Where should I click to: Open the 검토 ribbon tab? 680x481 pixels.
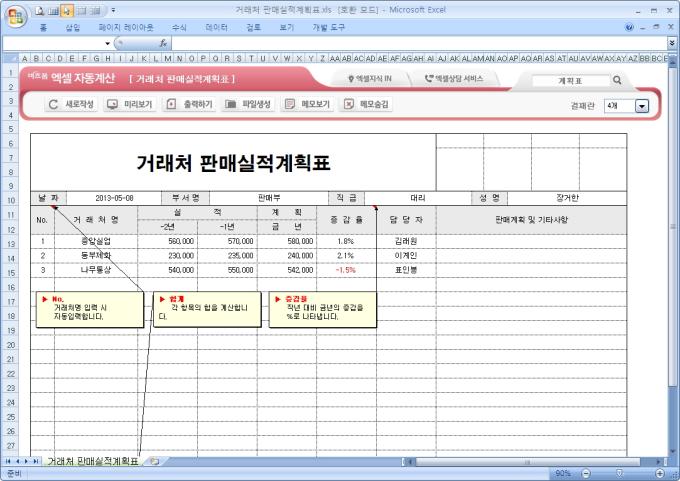tap(254, 27)
